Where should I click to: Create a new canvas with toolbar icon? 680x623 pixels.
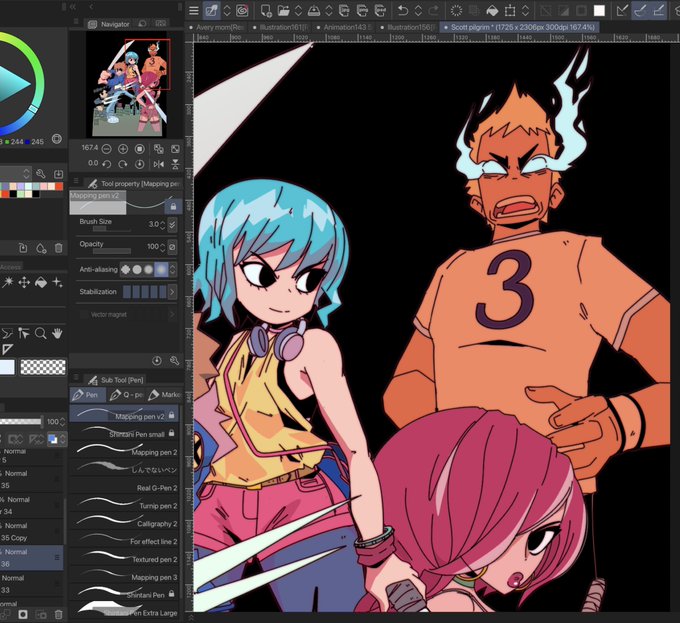(x=266, y=10)
